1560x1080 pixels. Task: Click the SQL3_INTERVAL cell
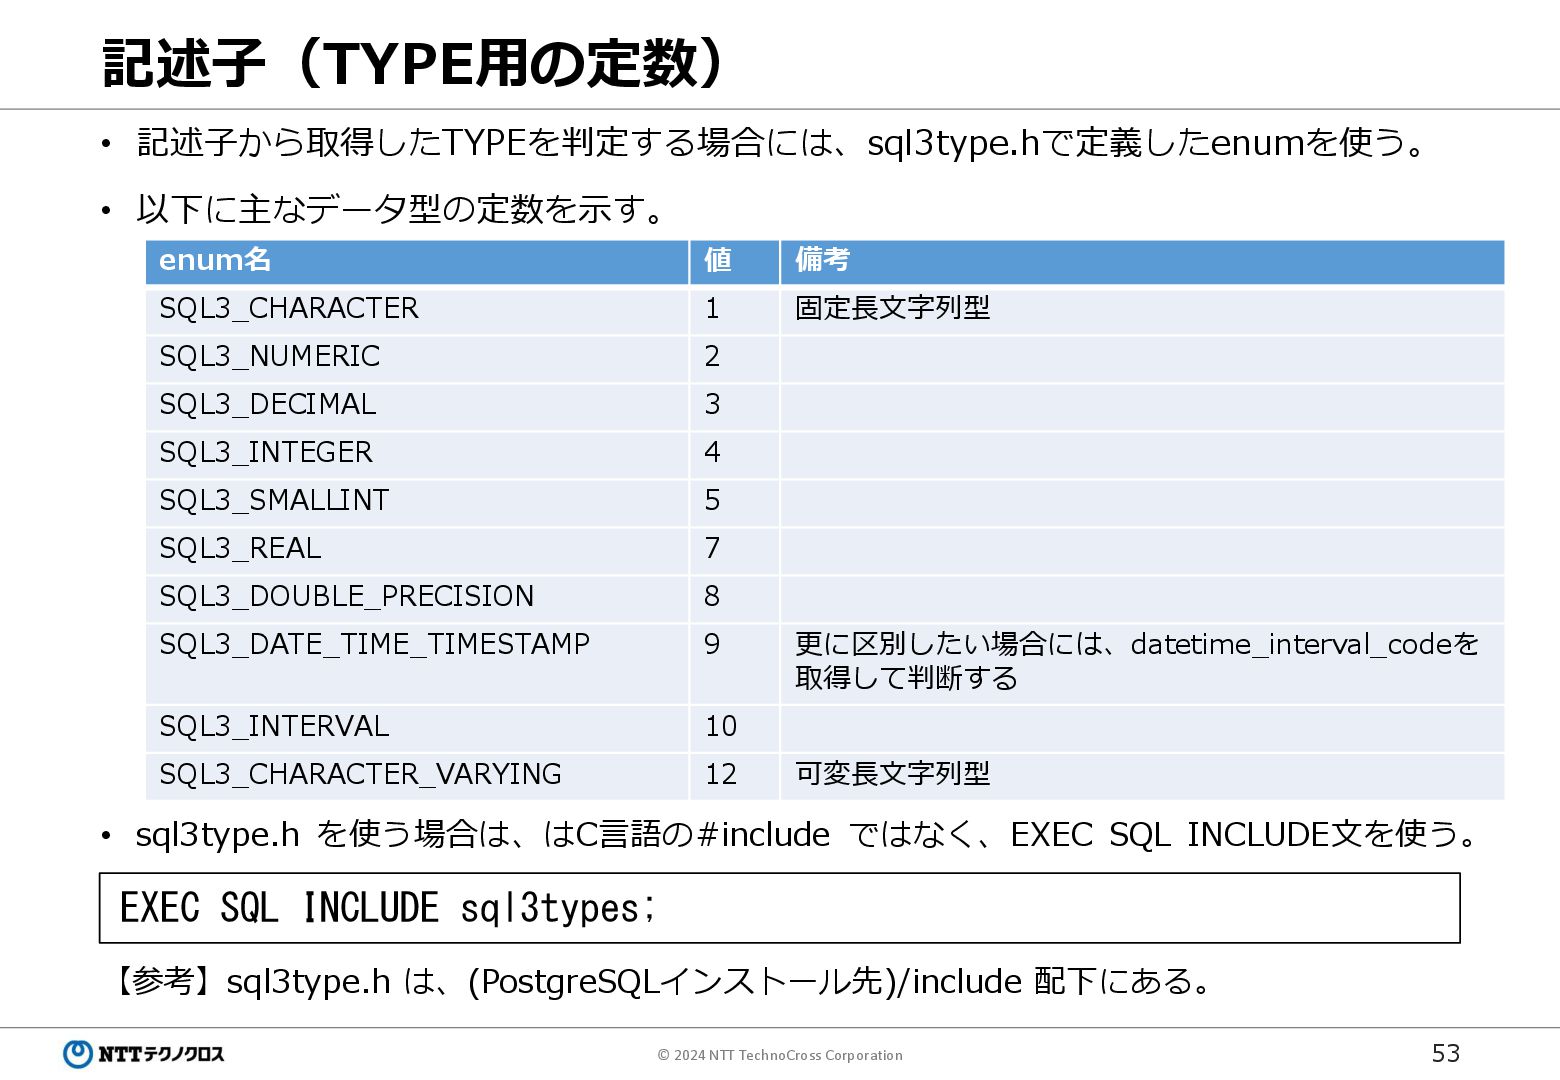pyautogui.click(x=417, y=728)
